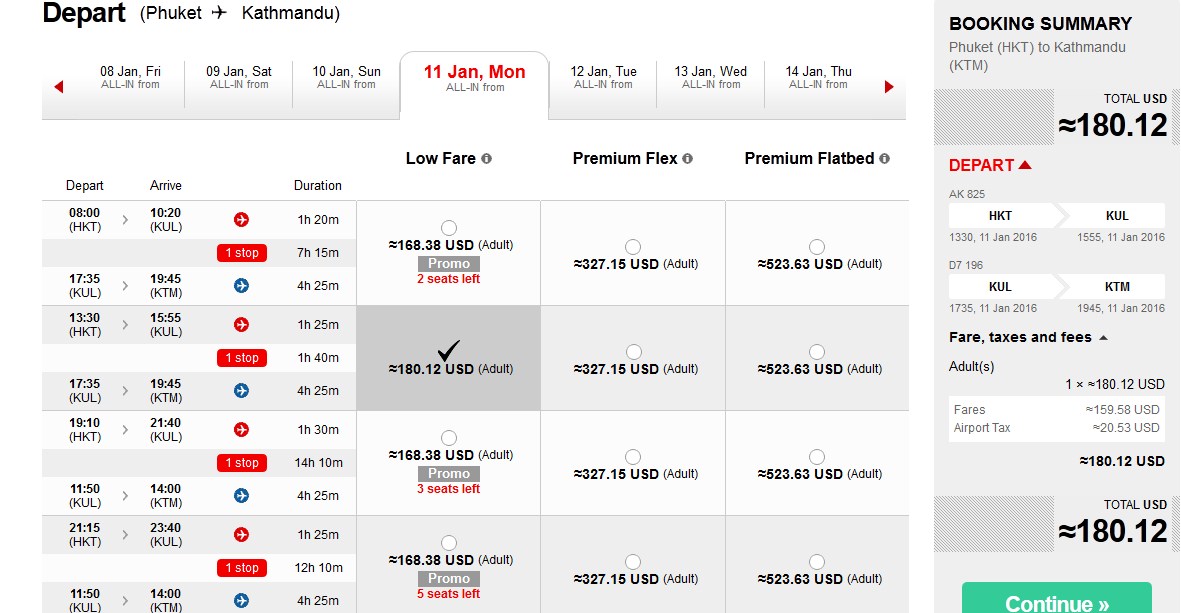Click the 1 stop badge for 21:15 flight
The width and height of the screenshot is (1181, 613).
tap(241, 568)
